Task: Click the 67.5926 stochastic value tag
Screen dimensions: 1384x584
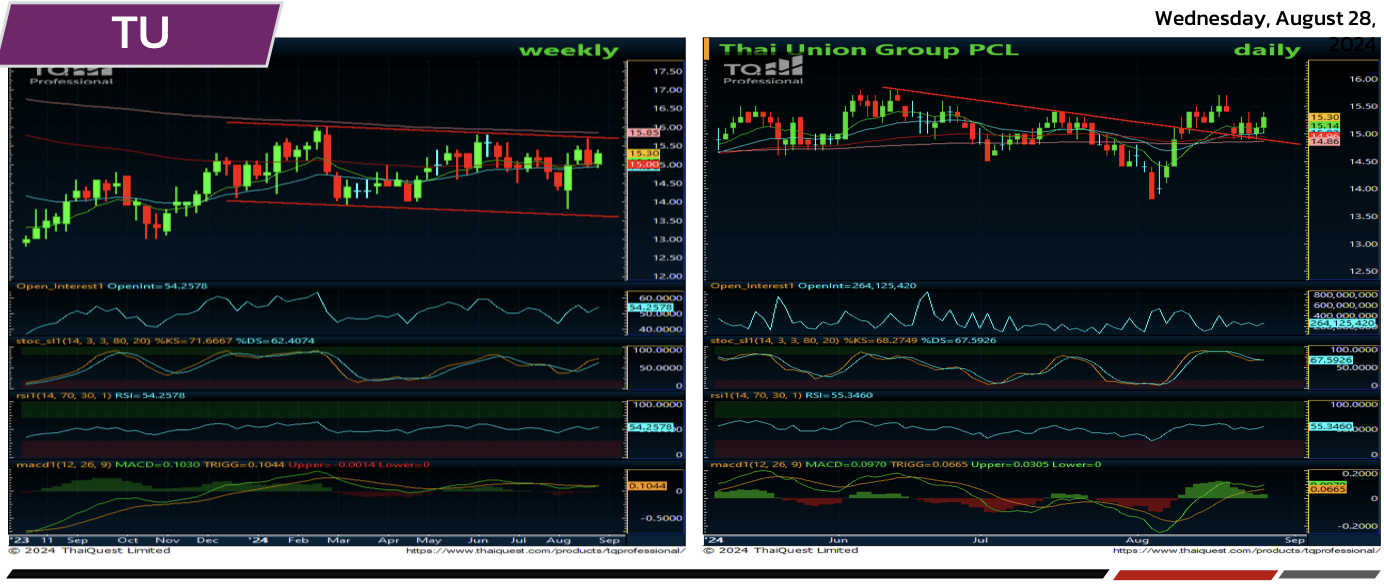Action: click(1330, 360)
